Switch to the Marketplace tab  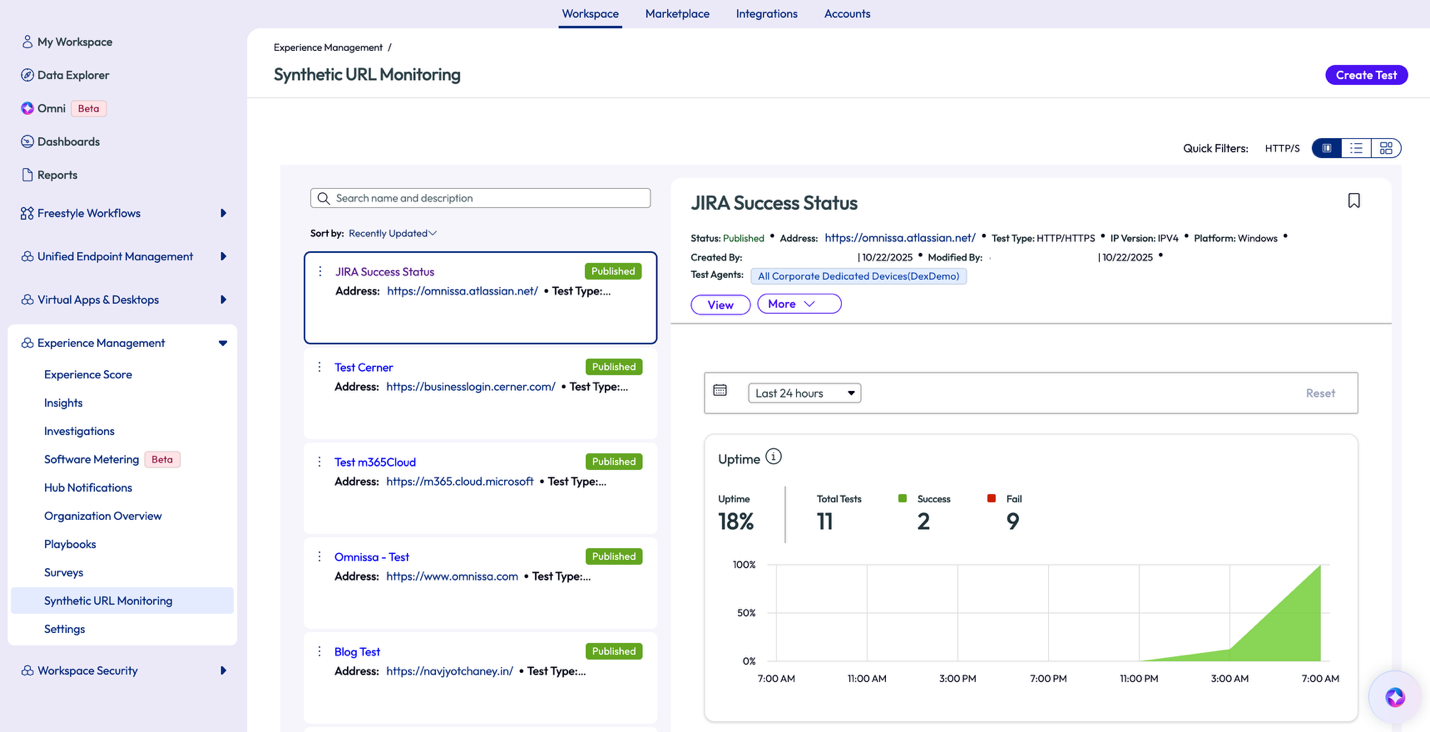(x=677, y=14)
